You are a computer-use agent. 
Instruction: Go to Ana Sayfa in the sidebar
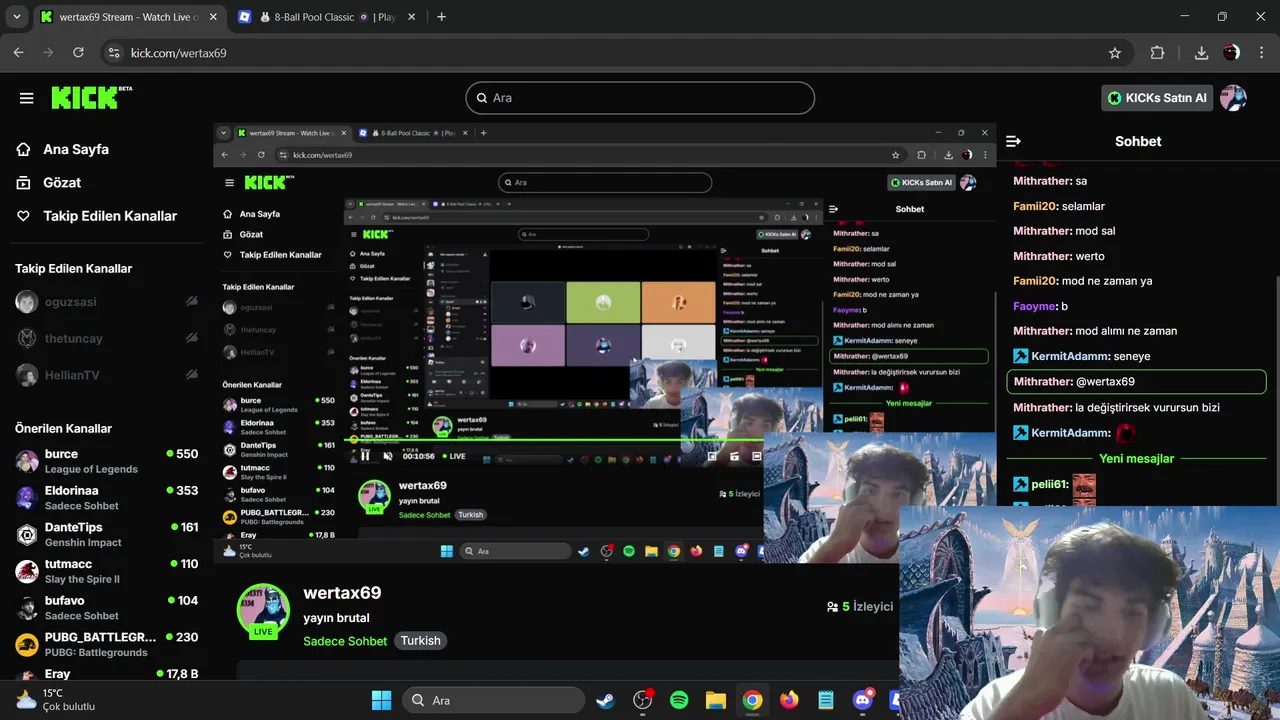(x=76, y=149)
